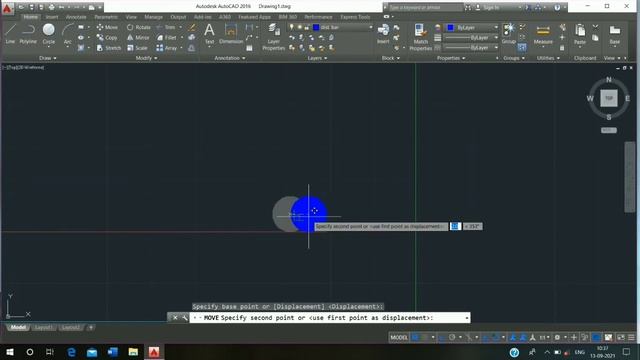Viewport: 640px width, 360px height.
Task: Select the Line tool
Action: pos(10,34)
